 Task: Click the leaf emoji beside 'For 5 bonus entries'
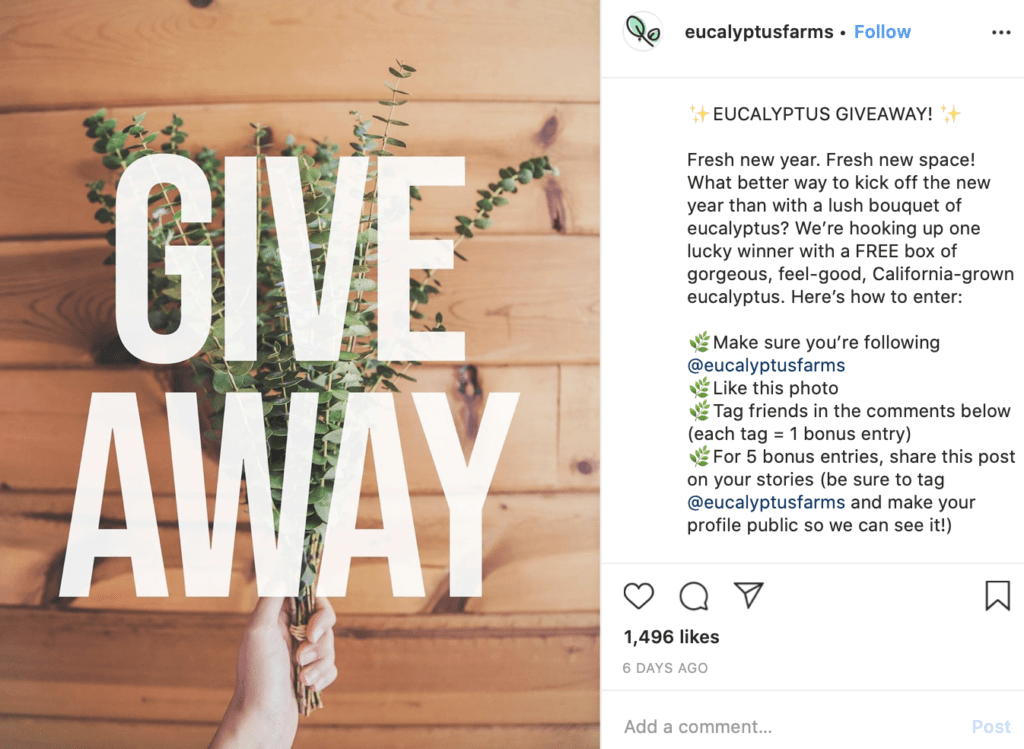(699, 456)
